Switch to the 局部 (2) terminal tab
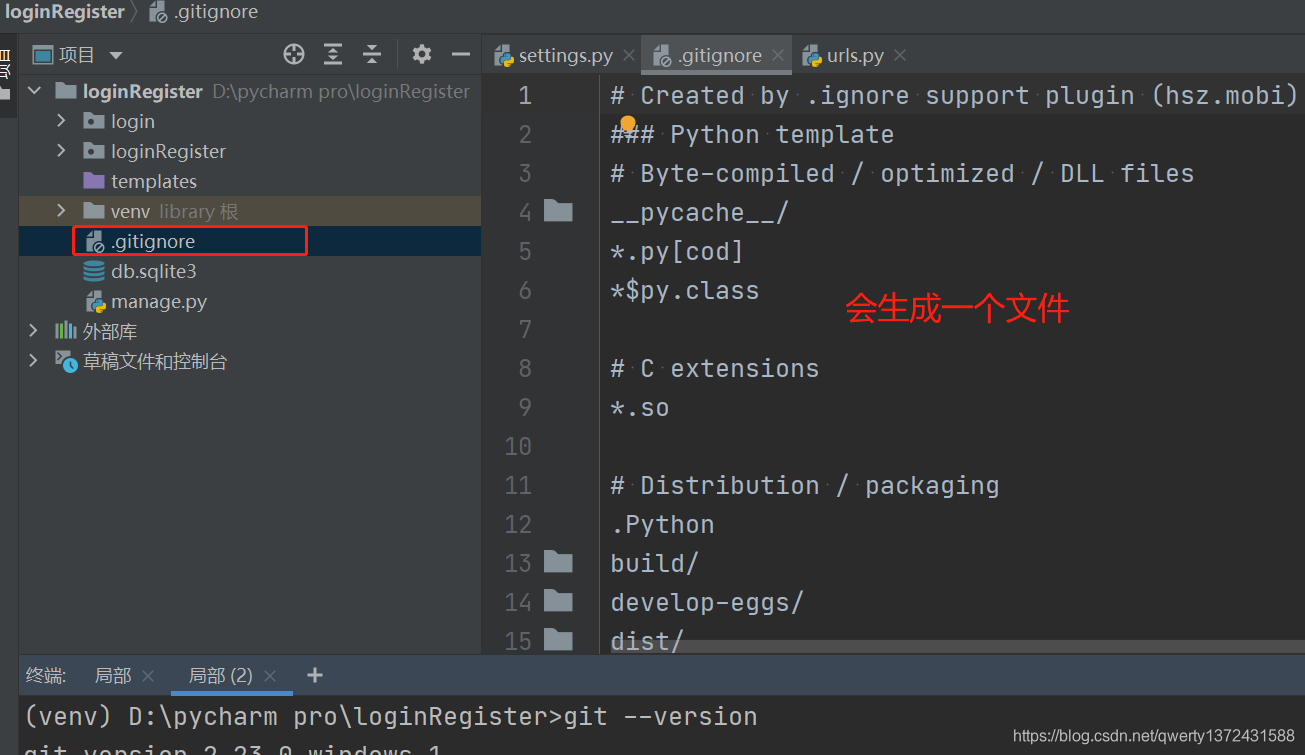 point(221,676)
